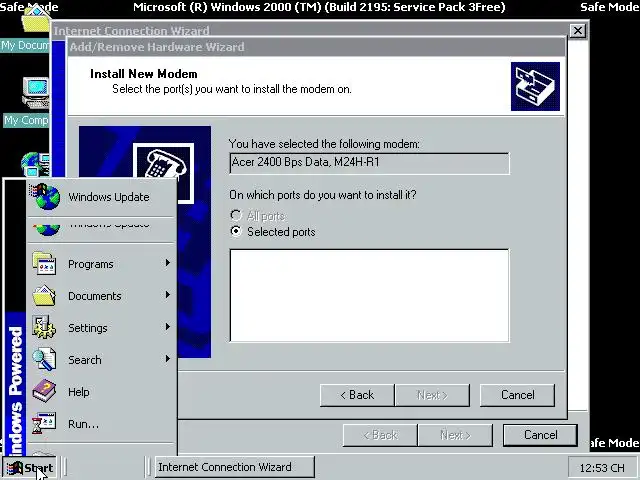Click the Documents folder icon
640x480 pixels.
click(44, 296)
